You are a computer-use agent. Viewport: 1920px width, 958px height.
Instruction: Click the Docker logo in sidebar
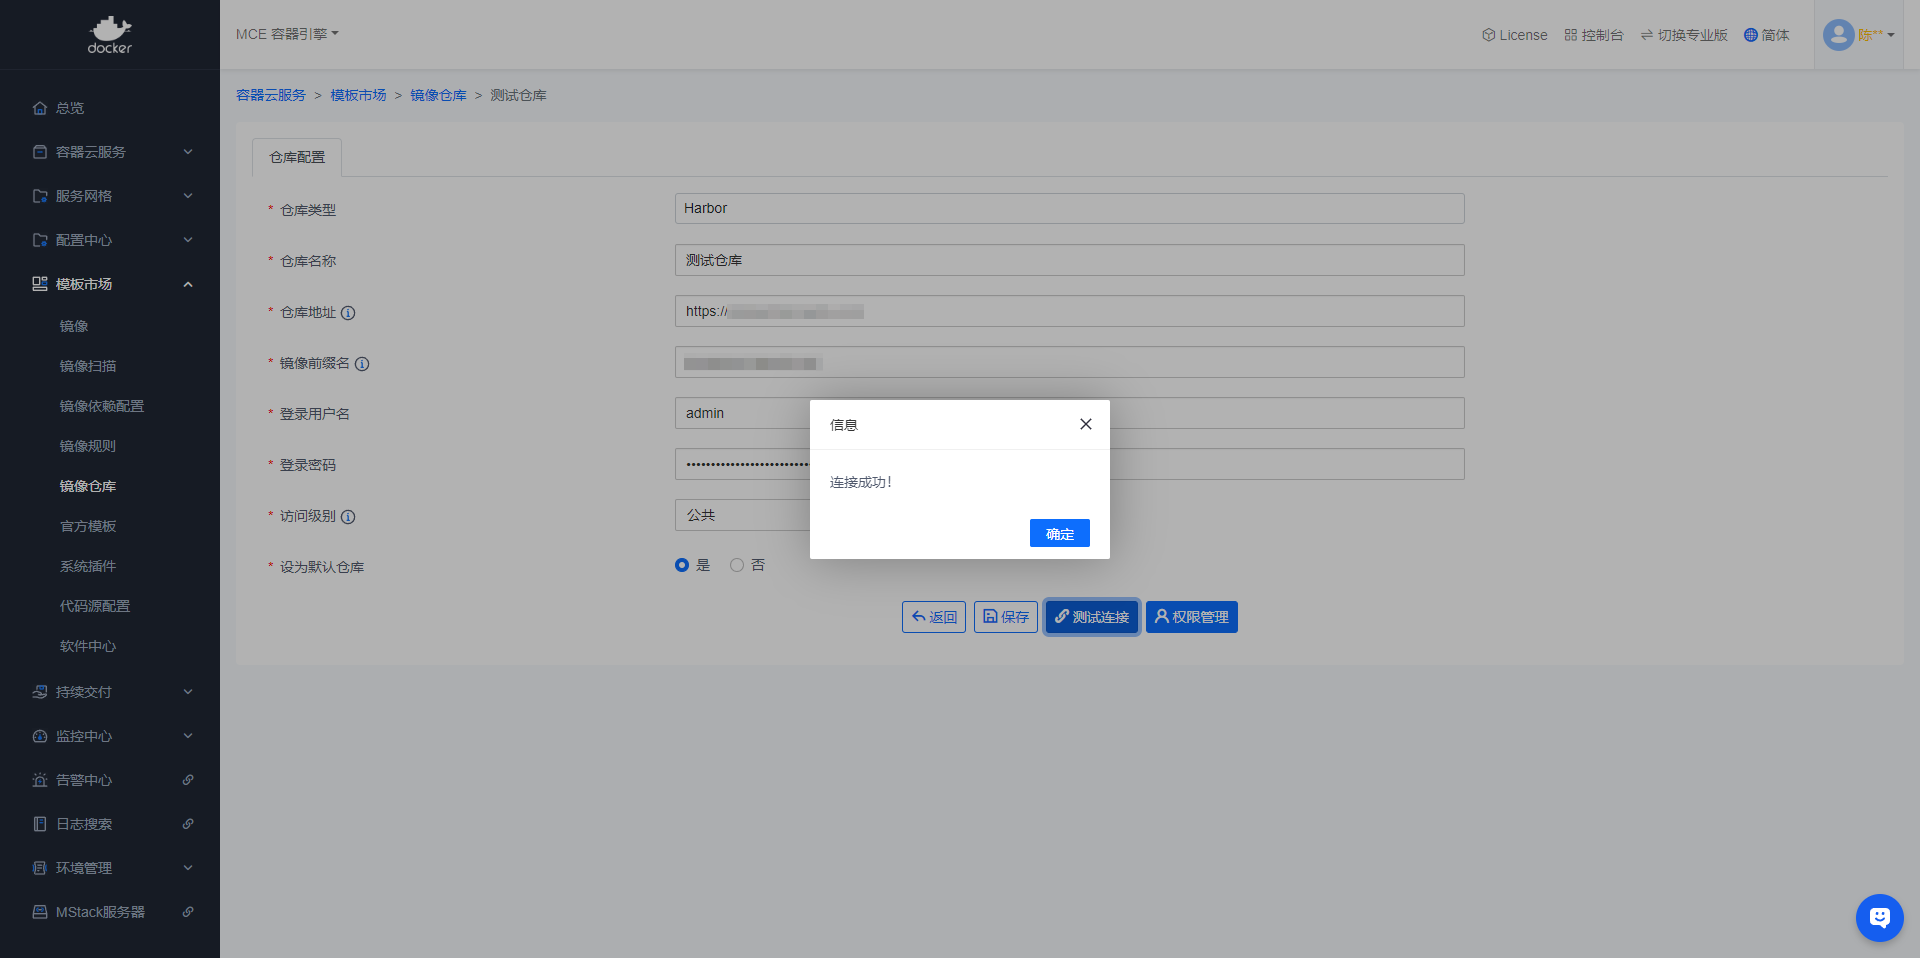click(110, 35)
